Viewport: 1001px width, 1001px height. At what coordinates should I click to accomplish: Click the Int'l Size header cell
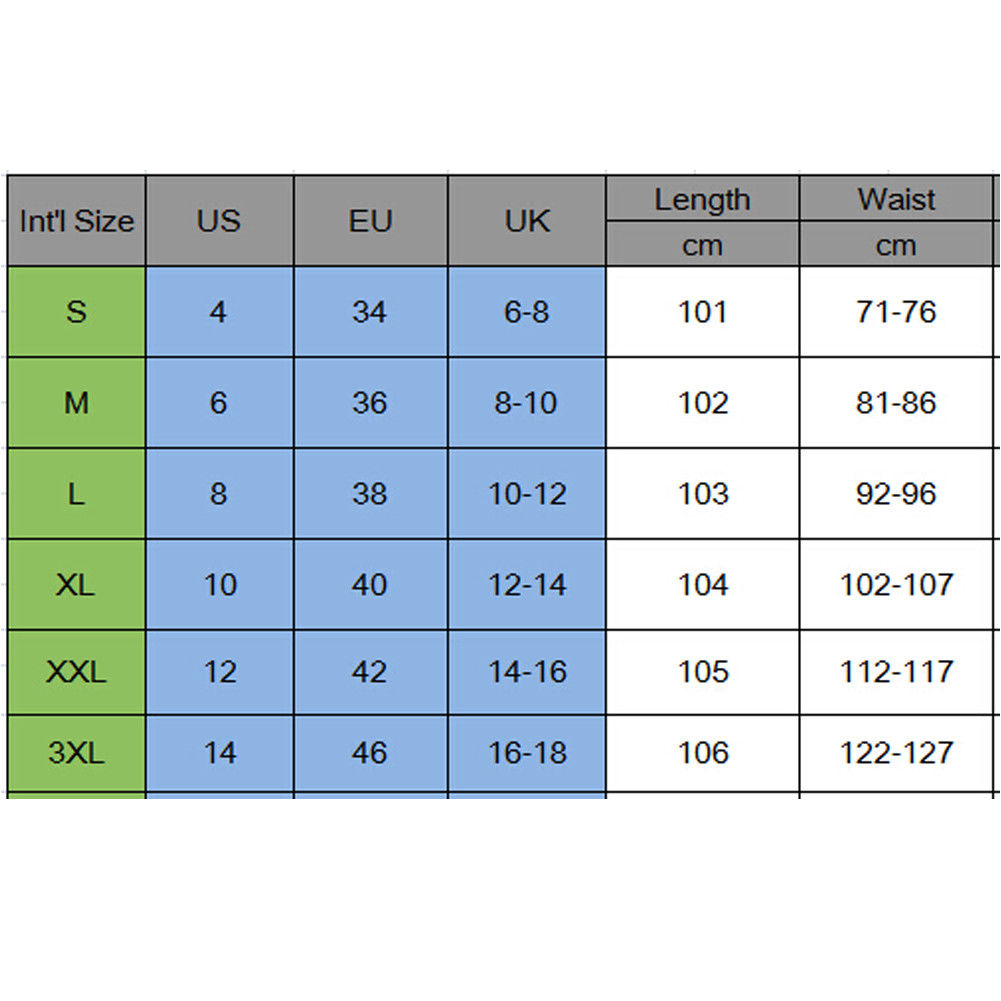76,221
